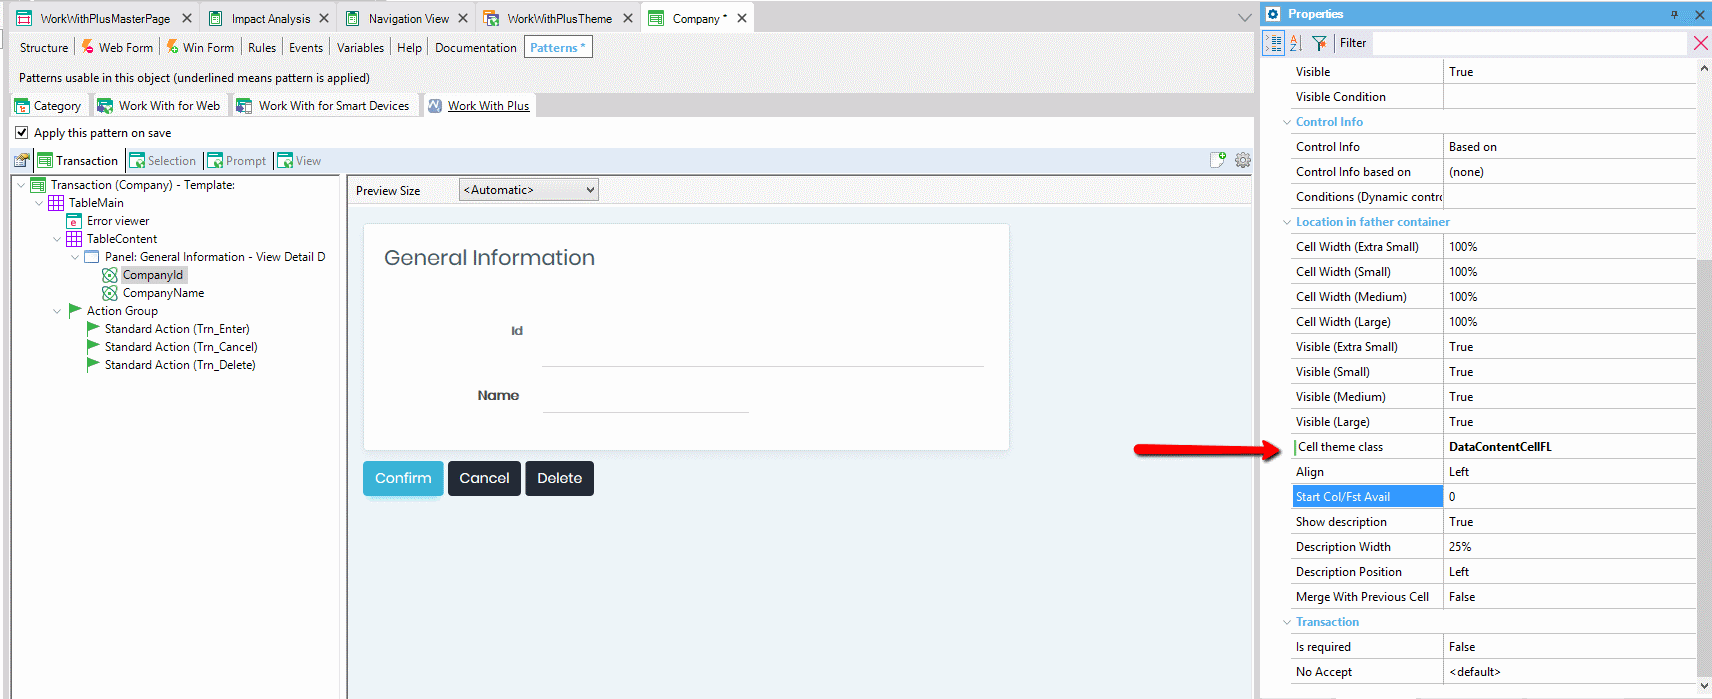Click the categorized view icon in Properties
Image resolution: width=1712 pixels, height=699 pixels.
[x=1273, y=43]
